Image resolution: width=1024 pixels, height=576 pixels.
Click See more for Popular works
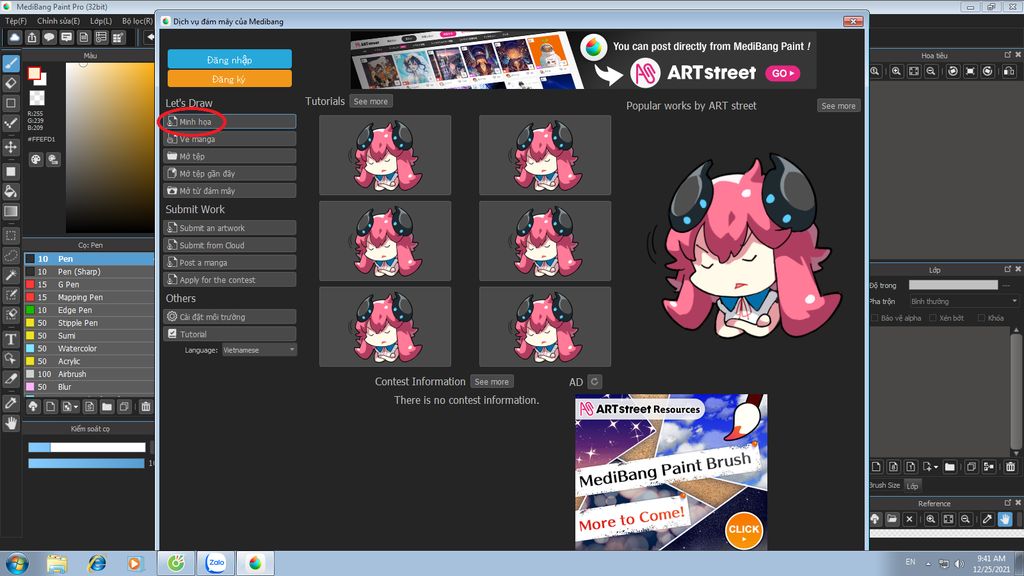pyautogui.click(x=838, y=106)
